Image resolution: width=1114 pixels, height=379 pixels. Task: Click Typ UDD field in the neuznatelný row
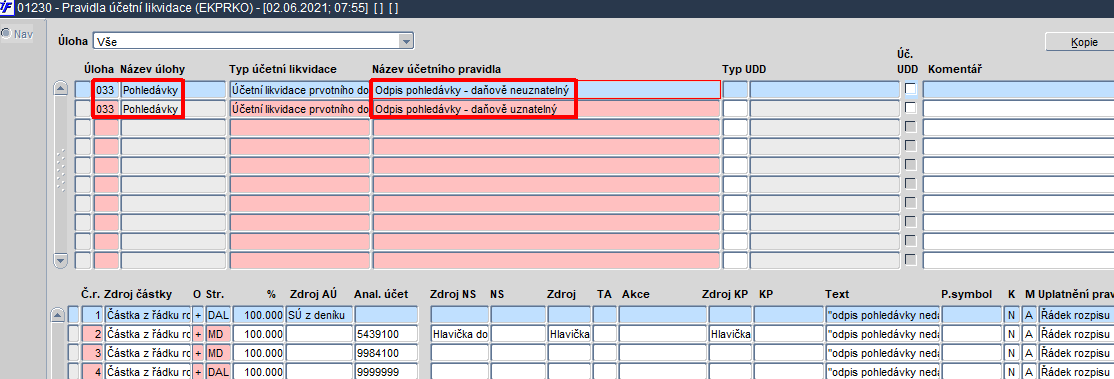pyautogui.click(x=735, y=90)
